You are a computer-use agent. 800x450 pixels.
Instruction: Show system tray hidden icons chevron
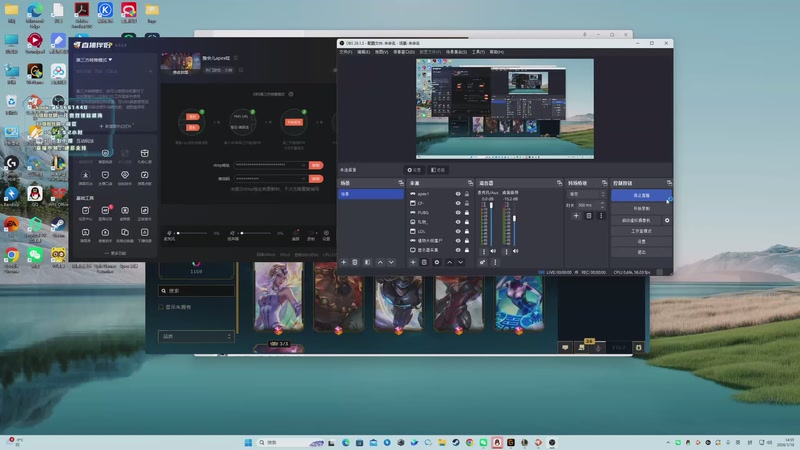tap(668, 442)
